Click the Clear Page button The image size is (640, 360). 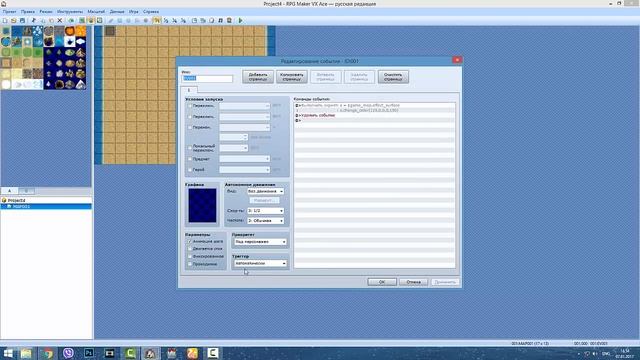393,77
